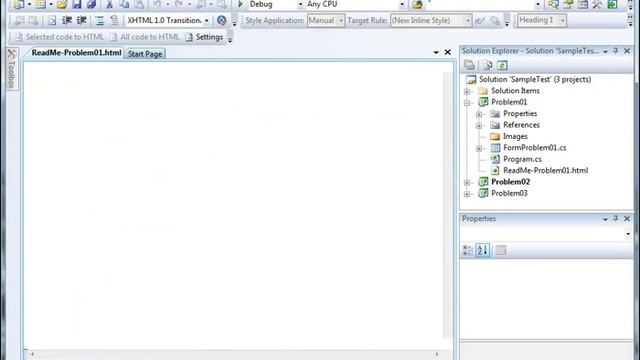Image resolution: width=640 pixels, height=360 pixels.
Task: Click Solution Explorer Properties icon
Action: (469, 65)
